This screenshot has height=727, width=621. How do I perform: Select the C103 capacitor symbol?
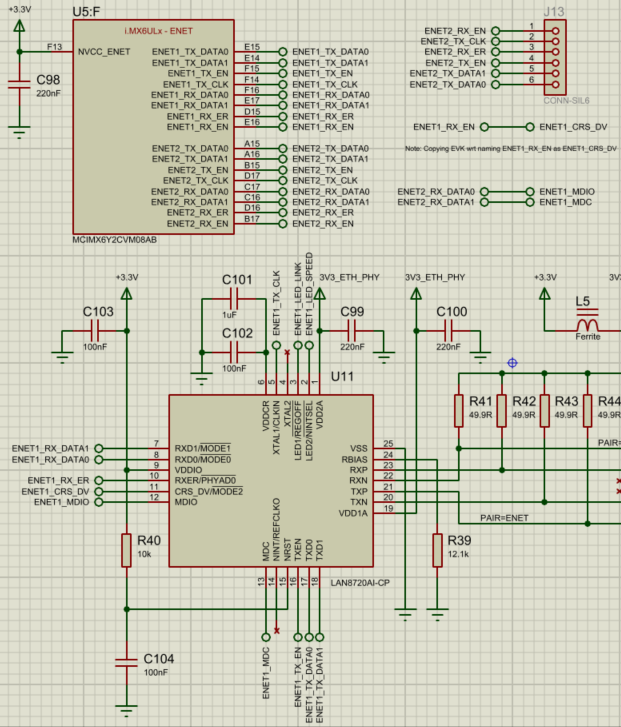click(x=95, y=331)
